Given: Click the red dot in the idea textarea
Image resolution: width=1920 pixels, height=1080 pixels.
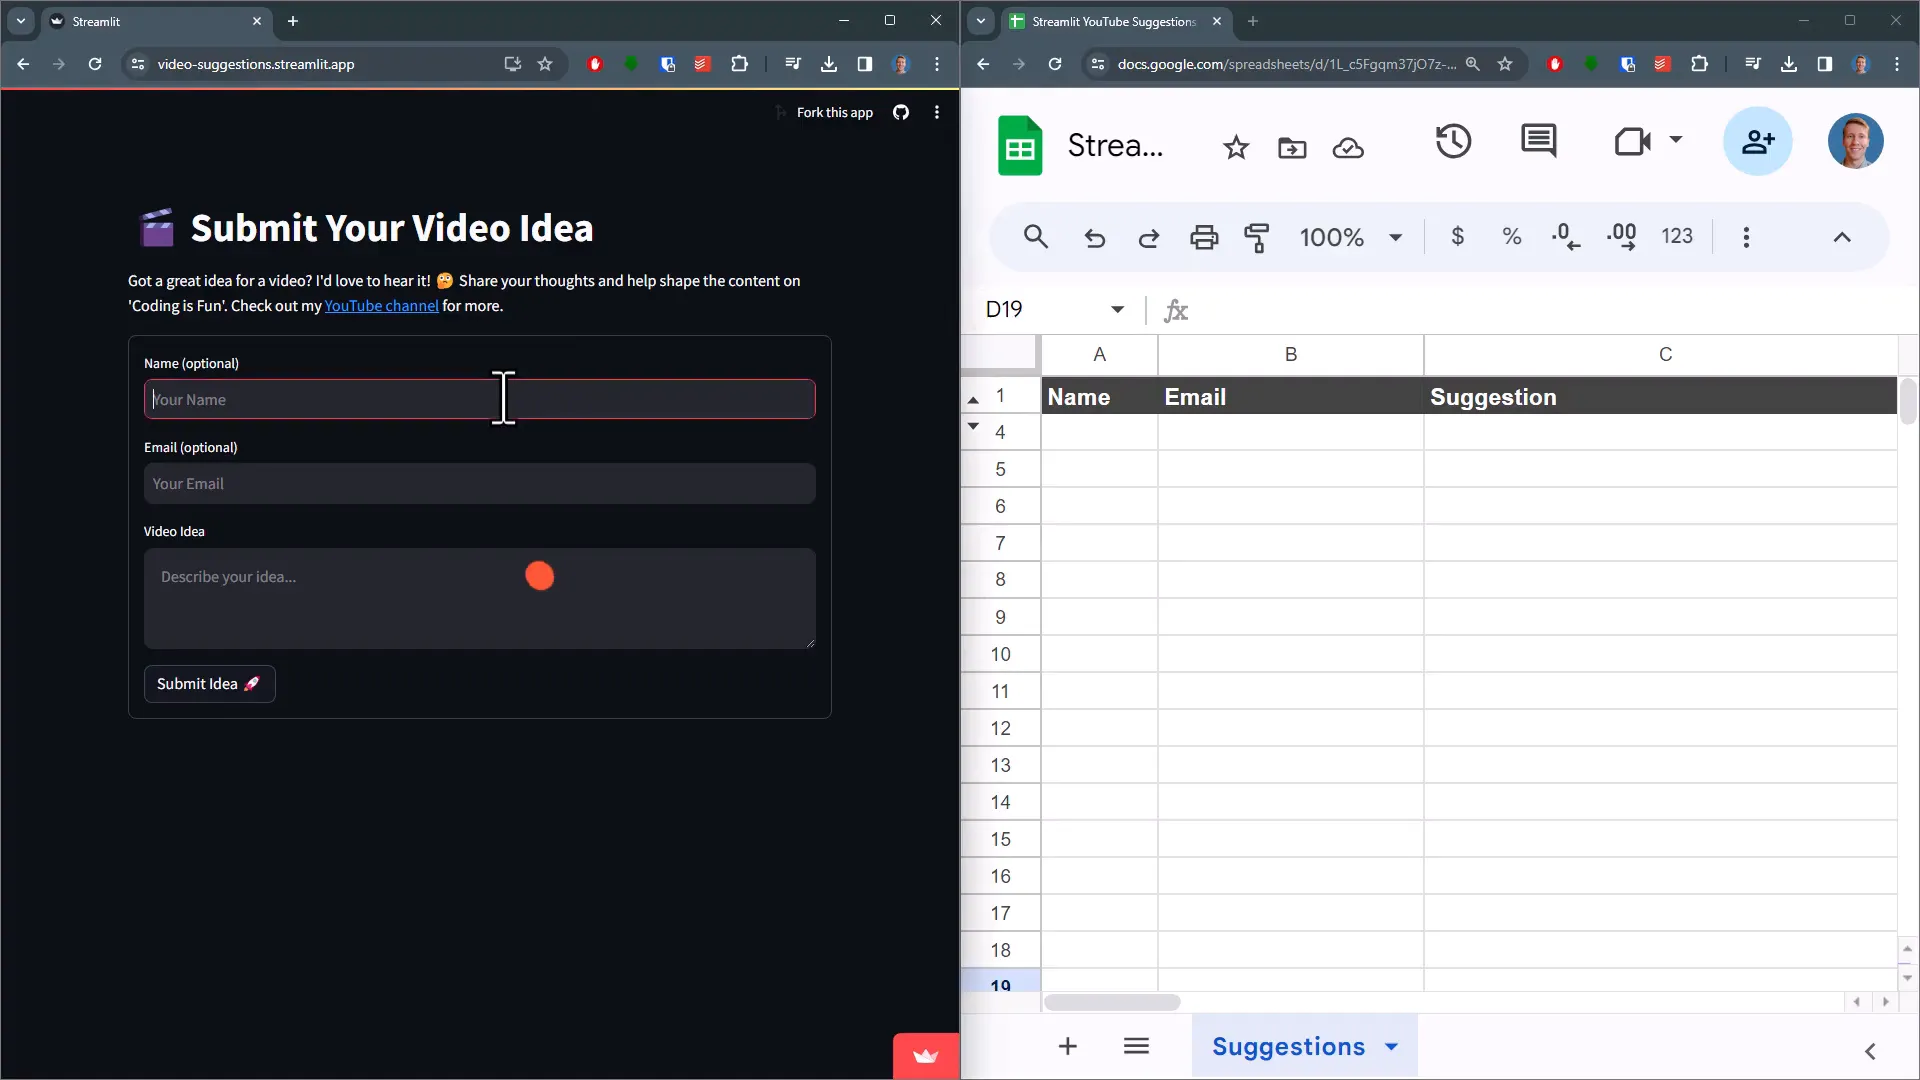Looking at the screenshot, I should click(540, 577).
